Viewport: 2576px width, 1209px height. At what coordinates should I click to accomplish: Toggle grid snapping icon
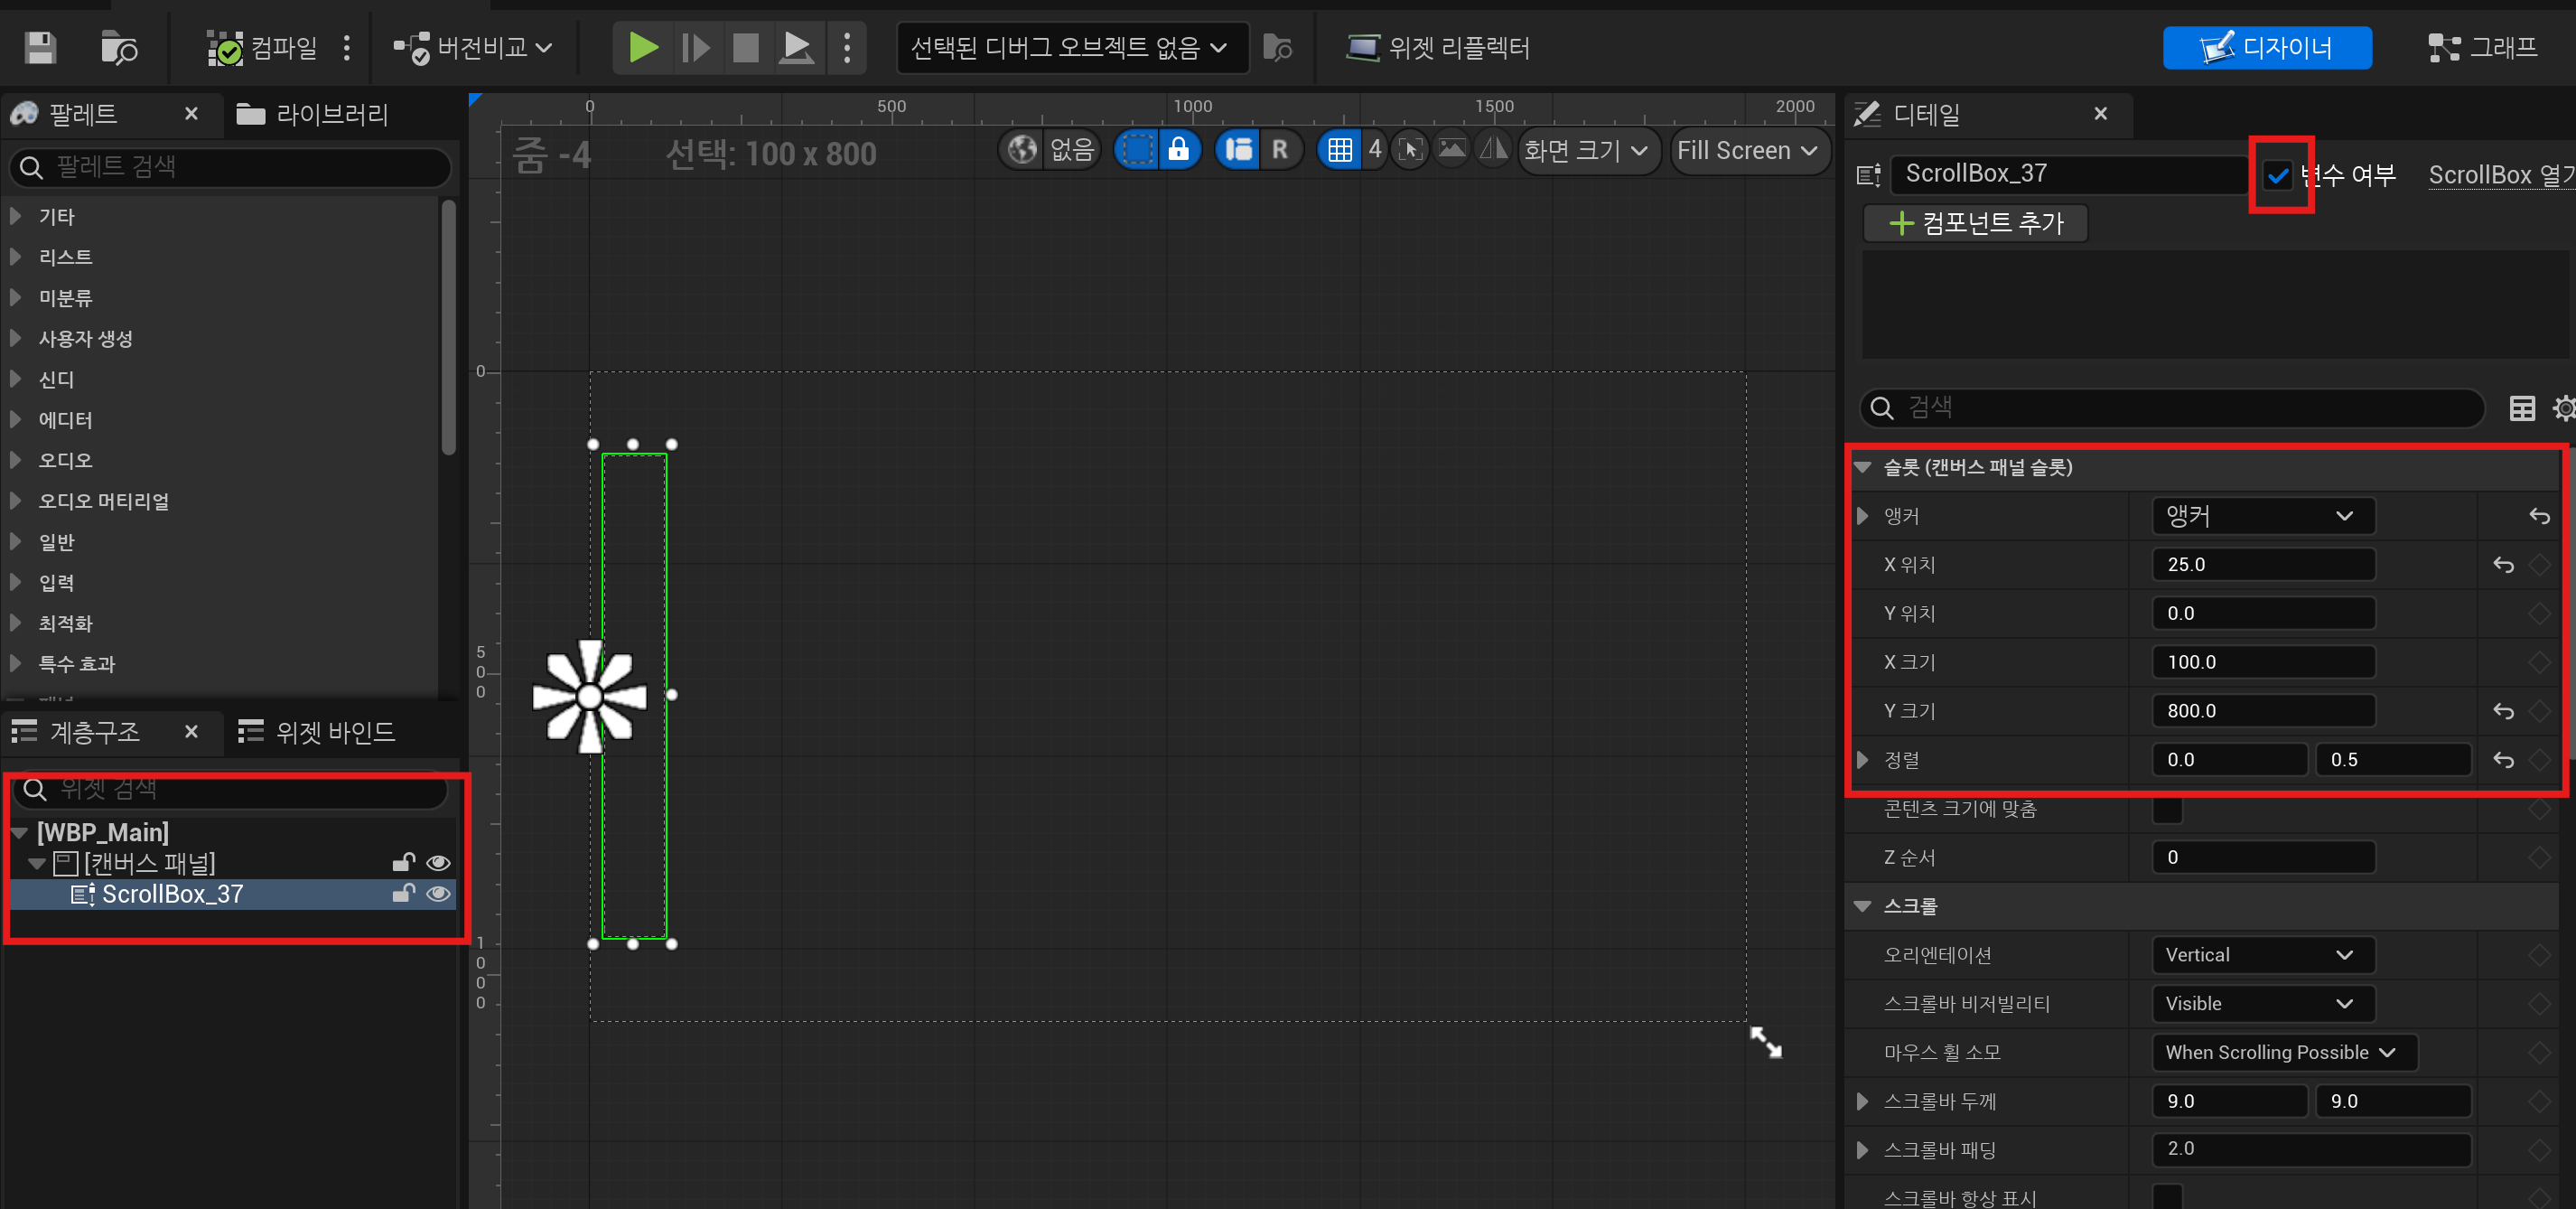click(x=1340, y=150)
